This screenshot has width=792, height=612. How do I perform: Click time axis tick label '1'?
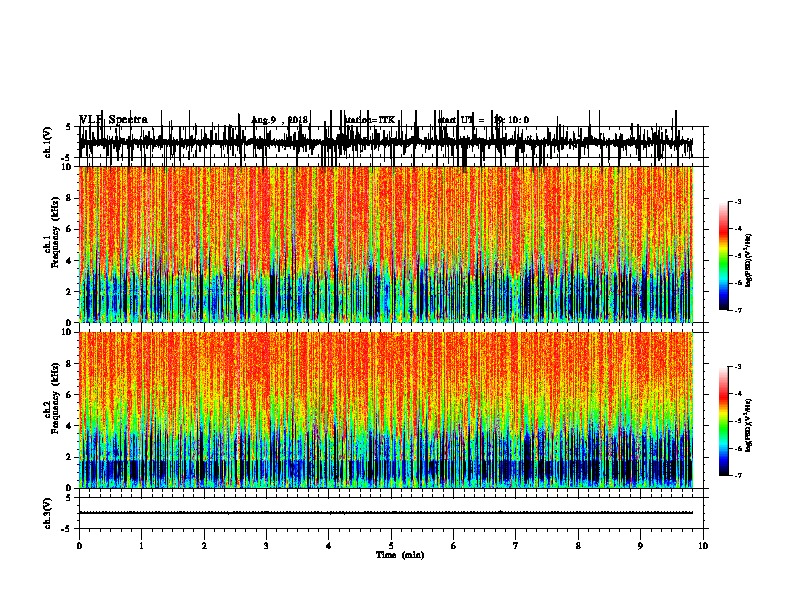(x=141, y=545)
